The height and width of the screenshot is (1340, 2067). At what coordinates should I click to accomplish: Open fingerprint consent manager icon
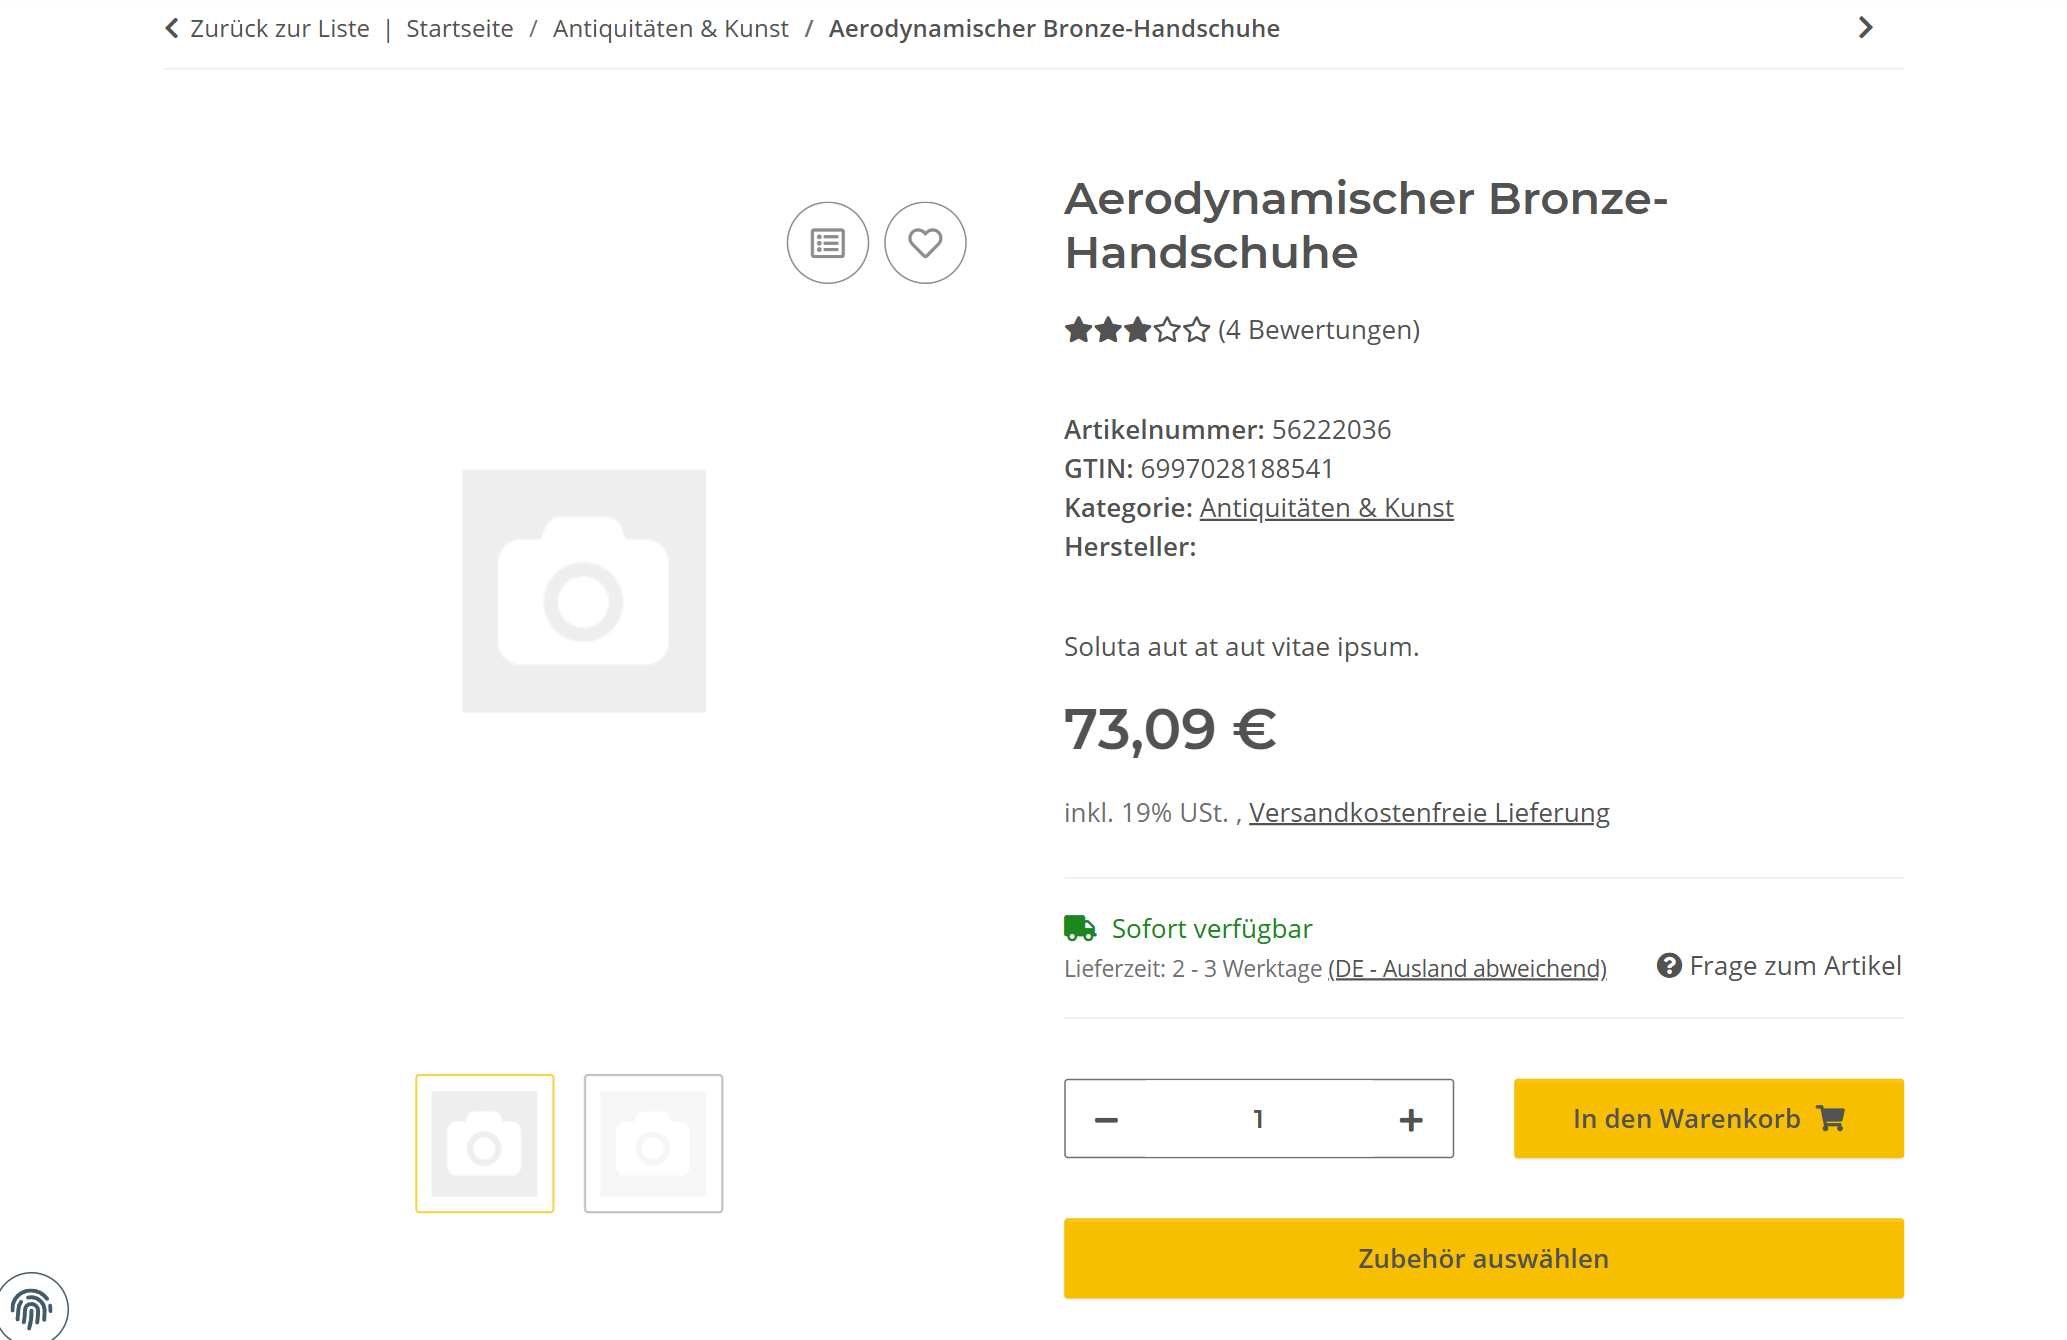(32, 1308)
